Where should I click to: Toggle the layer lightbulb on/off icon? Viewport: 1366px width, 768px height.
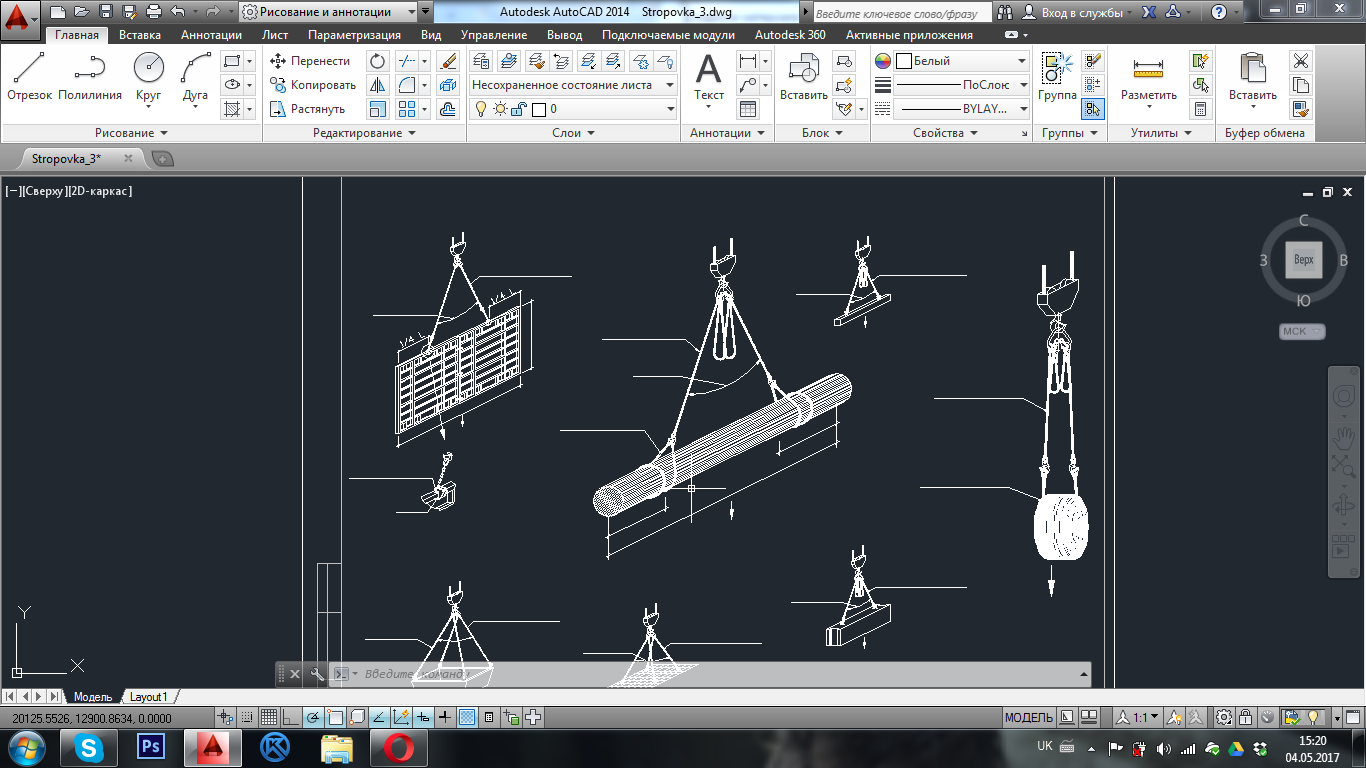coord(480,109)
